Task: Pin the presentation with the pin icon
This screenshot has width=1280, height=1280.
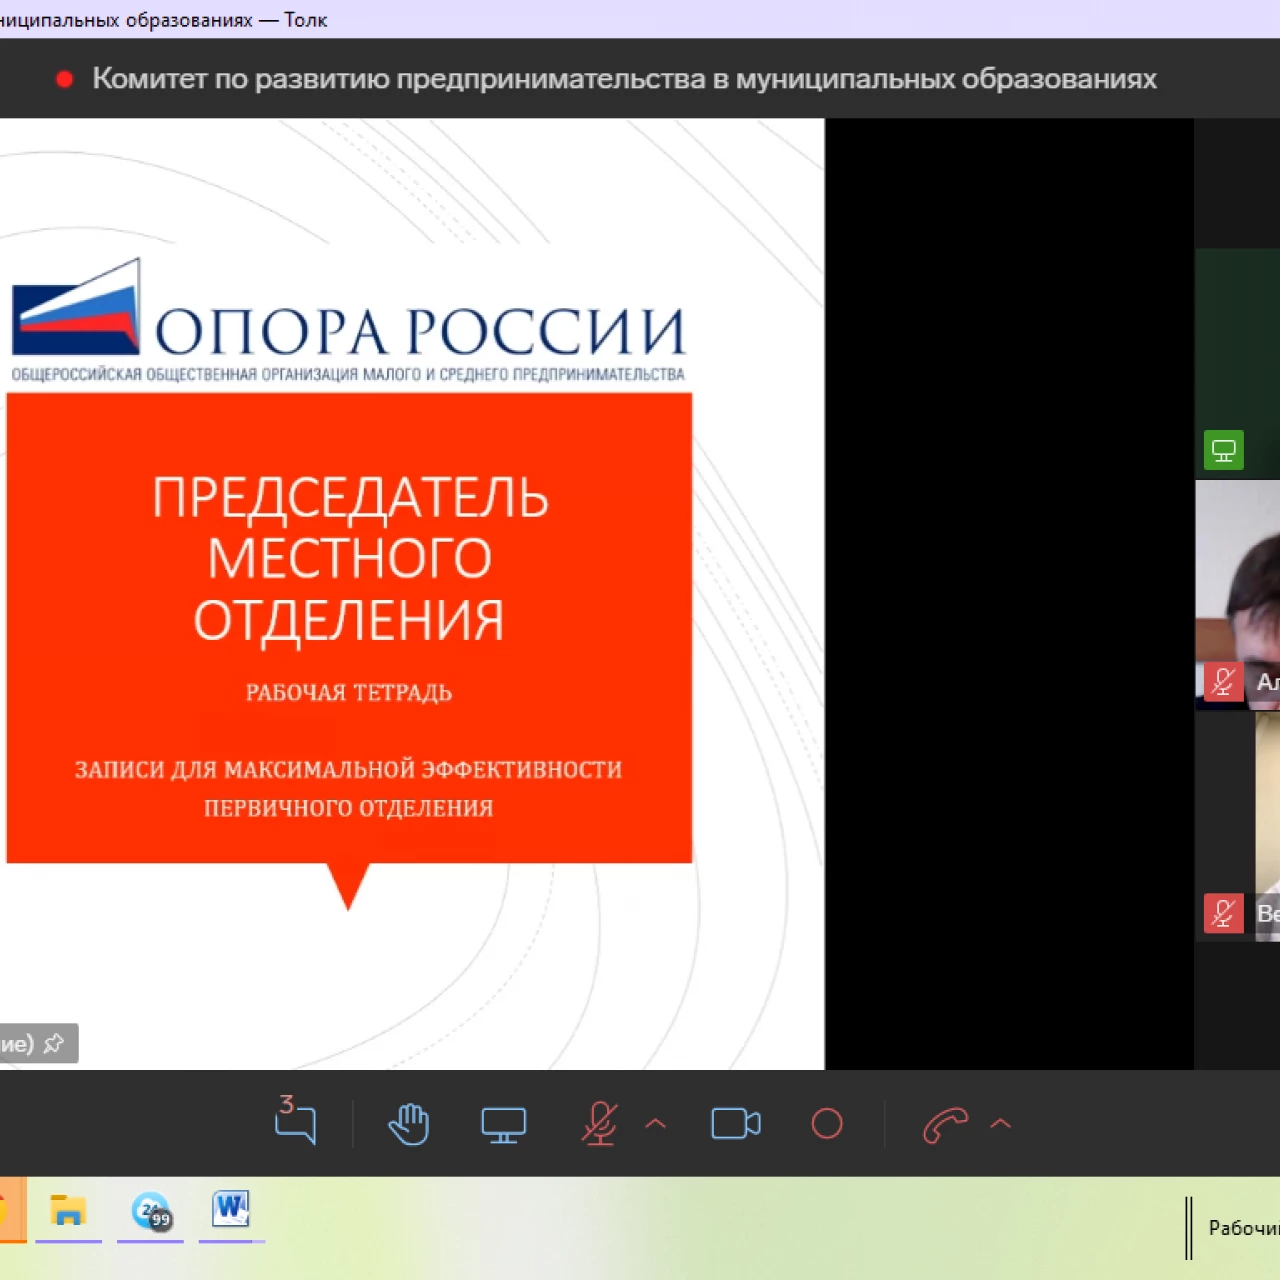Action: (x=54, y=1043)
